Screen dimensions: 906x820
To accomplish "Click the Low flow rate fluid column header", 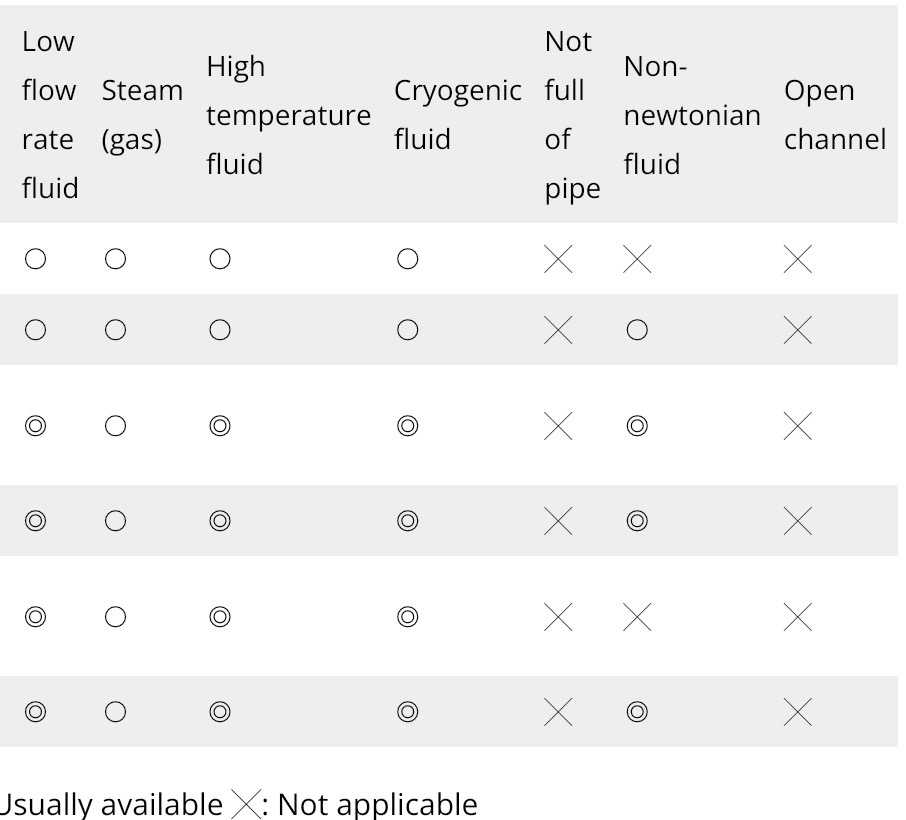I will (x=50, y=114).
